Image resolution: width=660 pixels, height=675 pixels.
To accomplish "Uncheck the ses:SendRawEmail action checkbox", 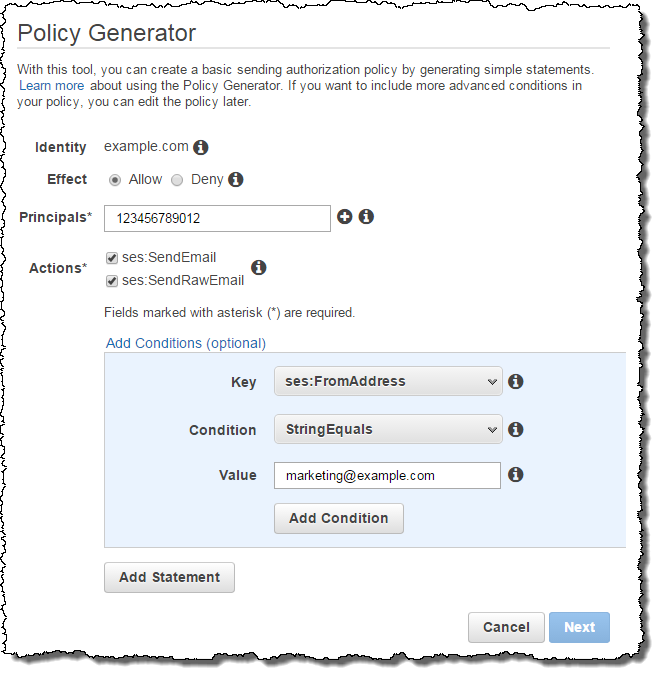I will 112,281.
